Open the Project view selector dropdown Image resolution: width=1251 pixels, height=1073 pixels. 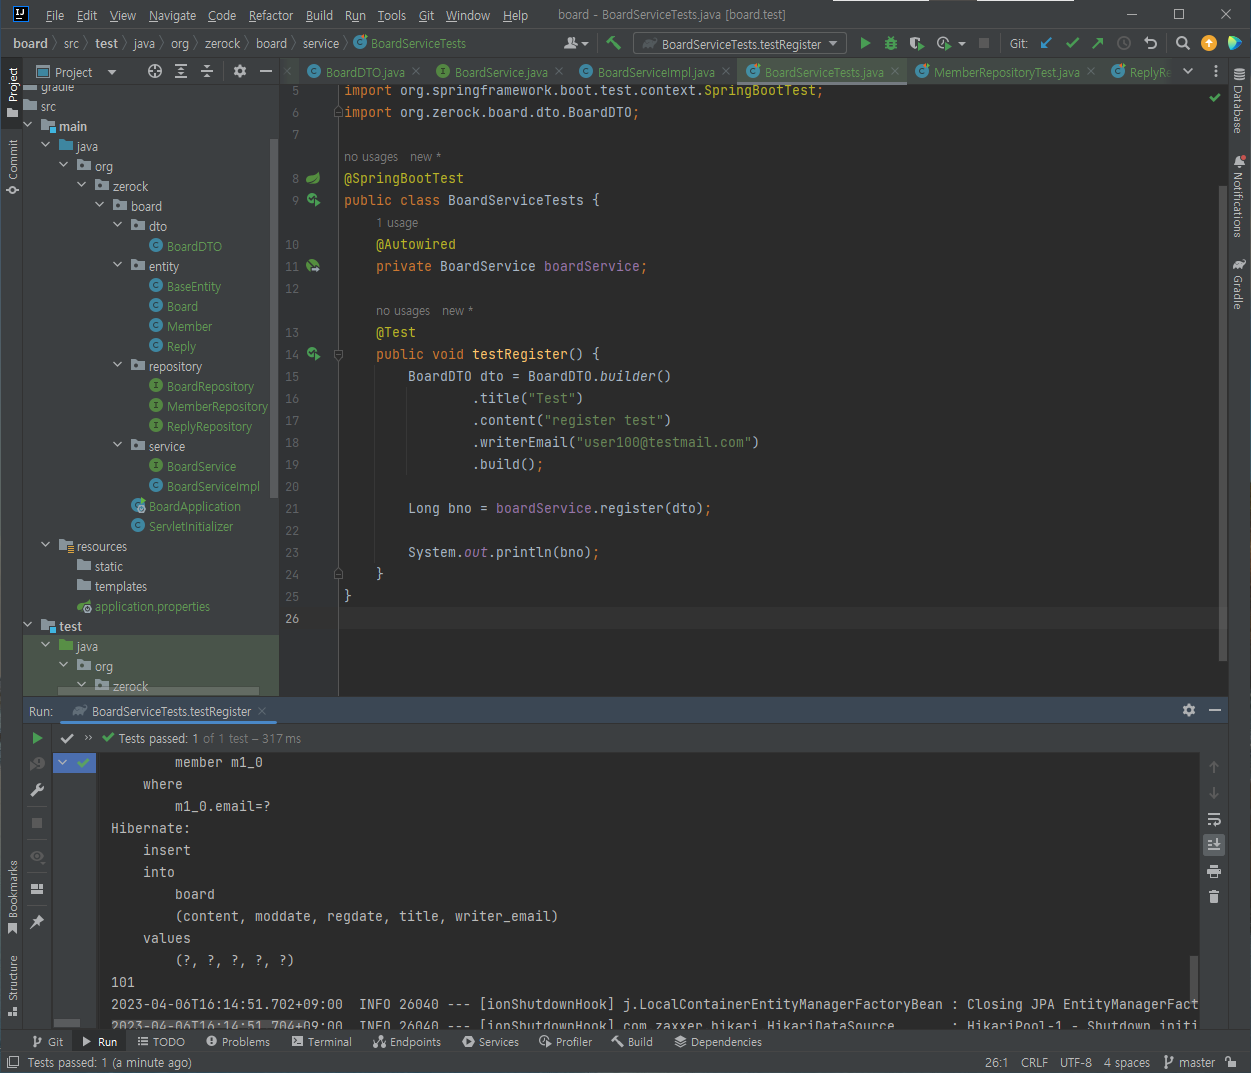coord(76,72)
